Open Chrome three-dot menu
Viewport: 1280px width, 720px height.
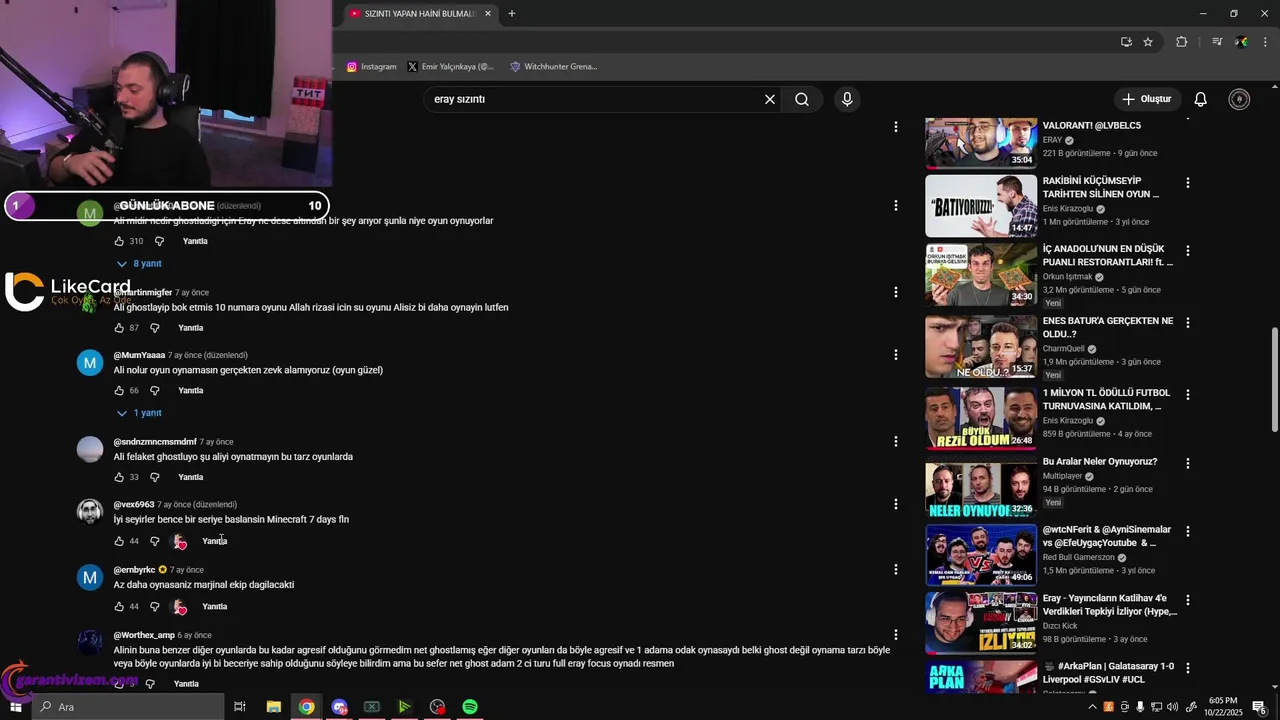pyautogui.click(x=1266, y=42)
